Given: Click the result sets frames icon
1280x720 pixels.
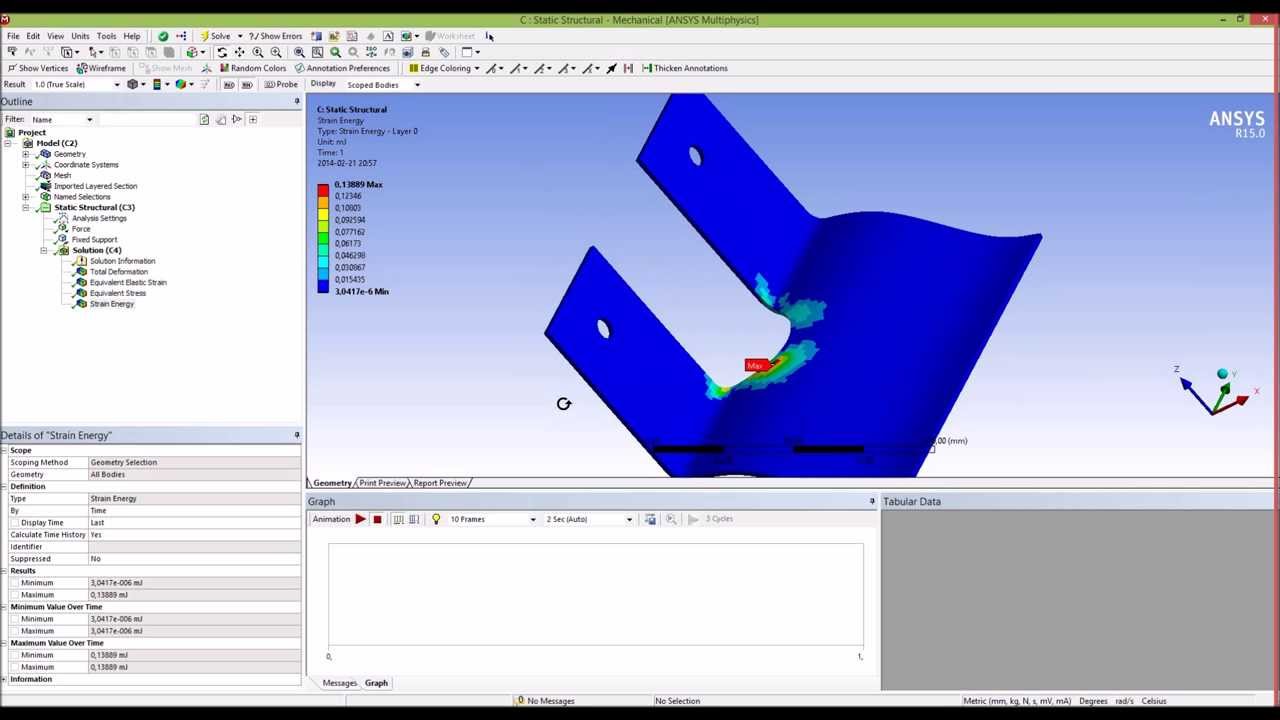Looking at the screenshot, I should point(414,519).
